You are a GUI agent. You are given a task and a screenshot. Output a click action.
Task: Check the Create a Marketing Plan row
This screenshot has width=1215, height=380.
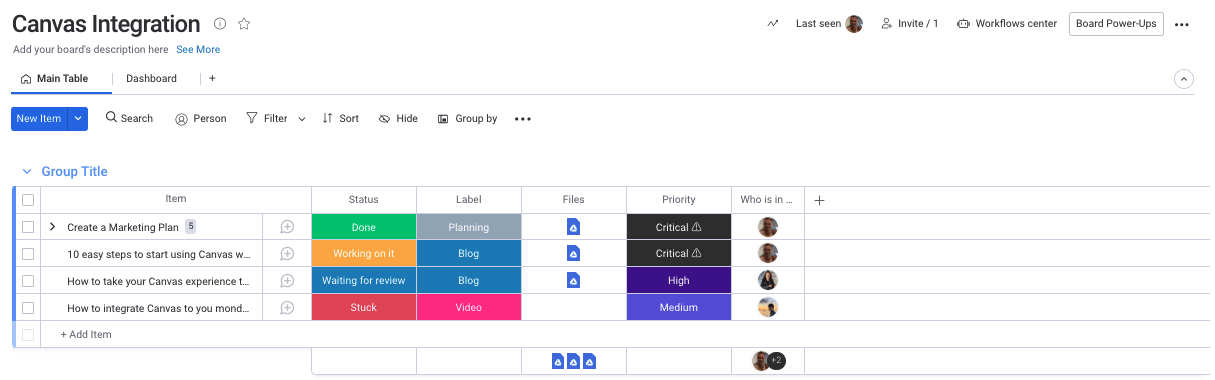pos(28,227)
